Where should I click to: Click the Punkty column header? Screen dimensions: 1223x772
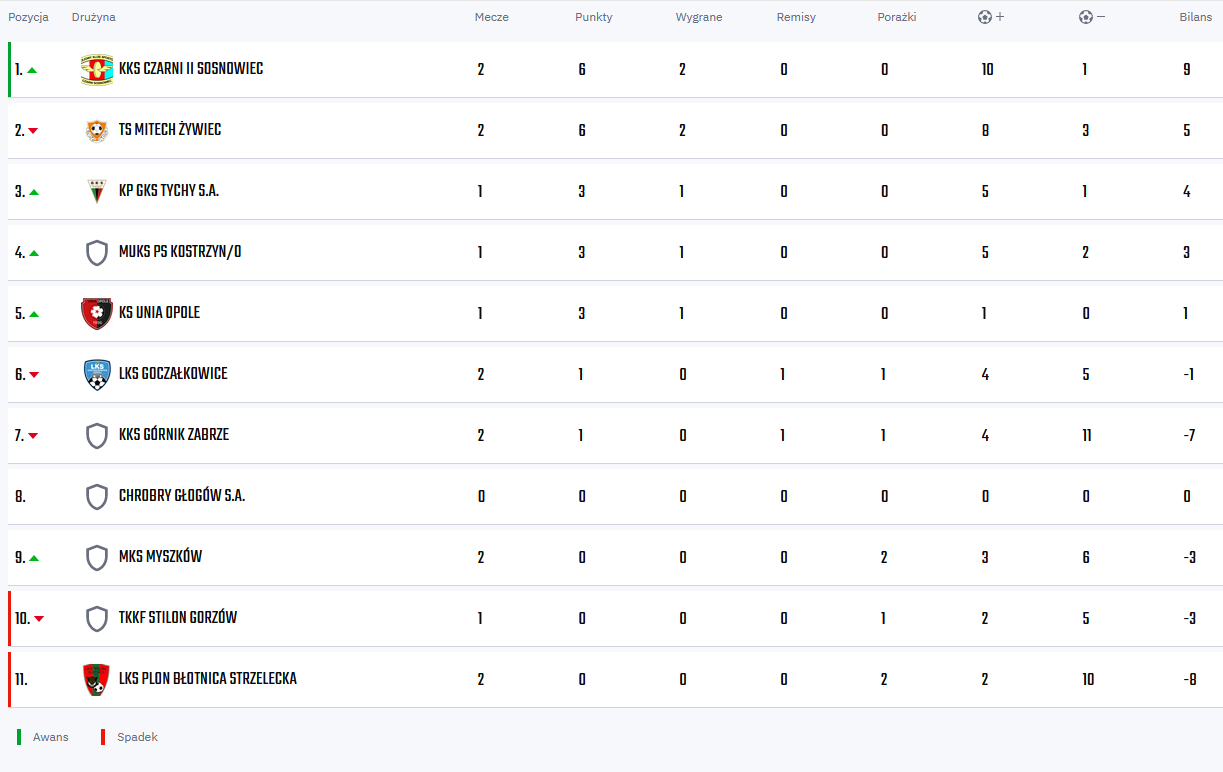(594, 17)
